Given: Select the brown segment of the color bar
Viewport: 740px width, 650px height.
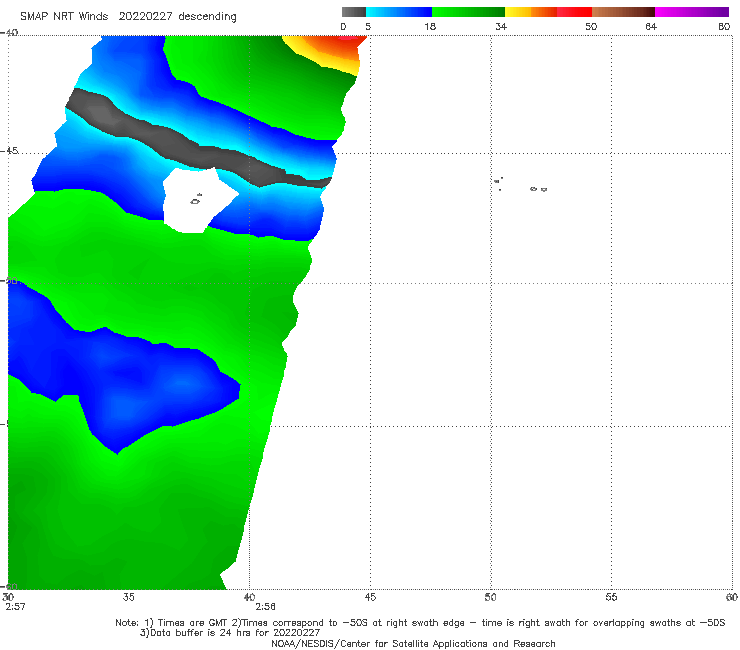Looking at the screenshot, I should click(623, 12).
